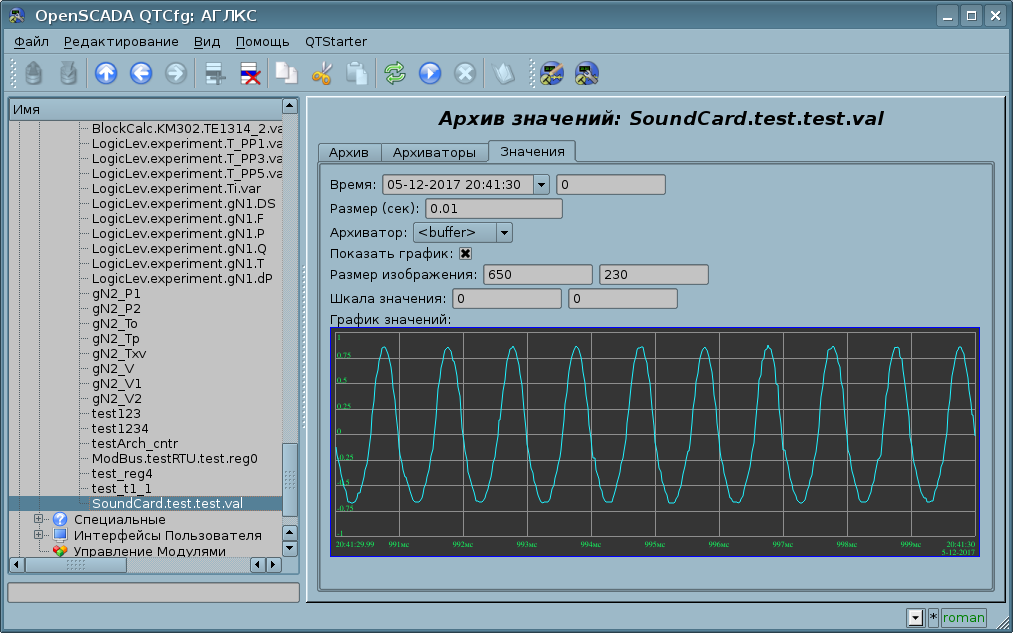Open the Редактирование menu
This screenshot has width=1013, height=633.
tap(121, 42)
